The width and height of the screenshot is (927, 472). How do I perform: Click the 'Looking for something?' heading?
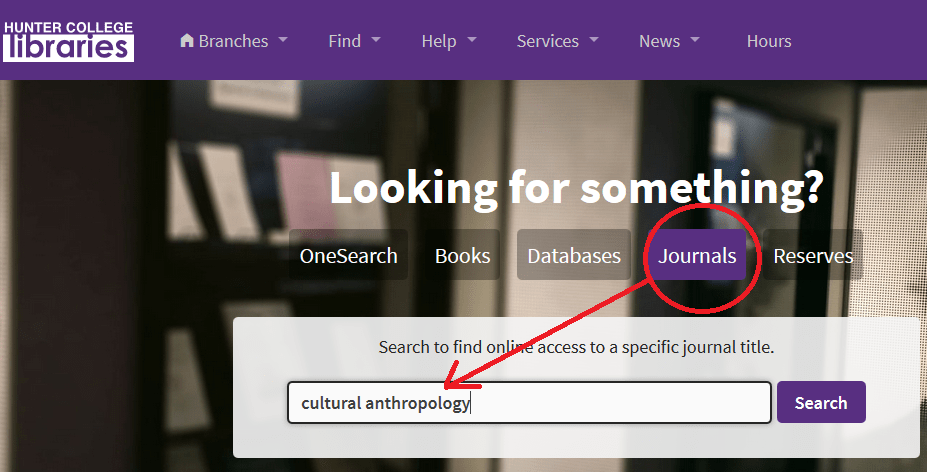point(576,188)
